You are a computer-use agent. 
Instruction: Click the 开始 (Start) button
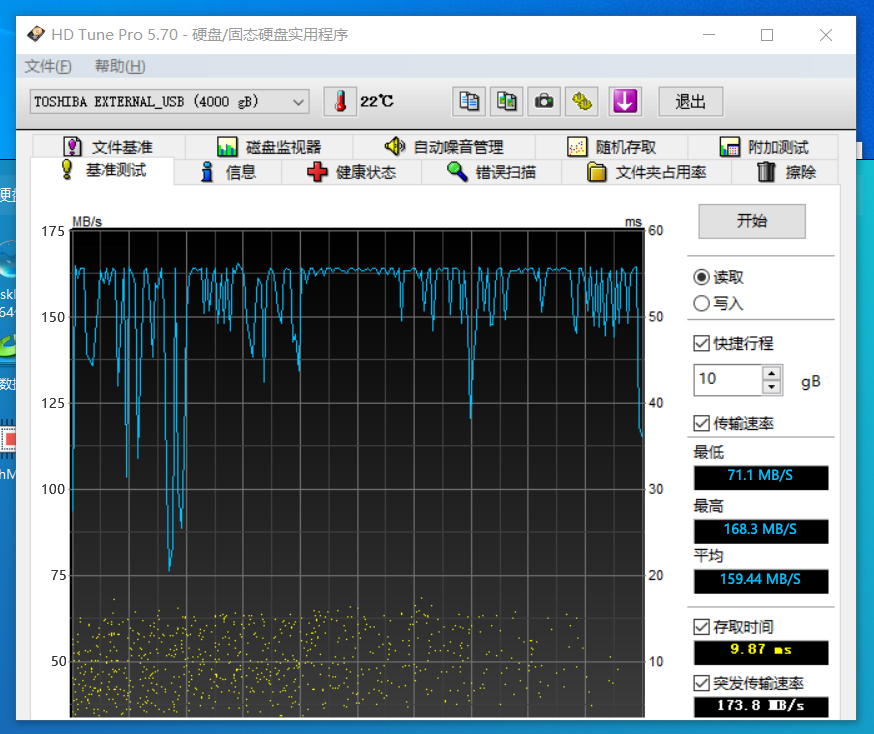click(751, 221)
